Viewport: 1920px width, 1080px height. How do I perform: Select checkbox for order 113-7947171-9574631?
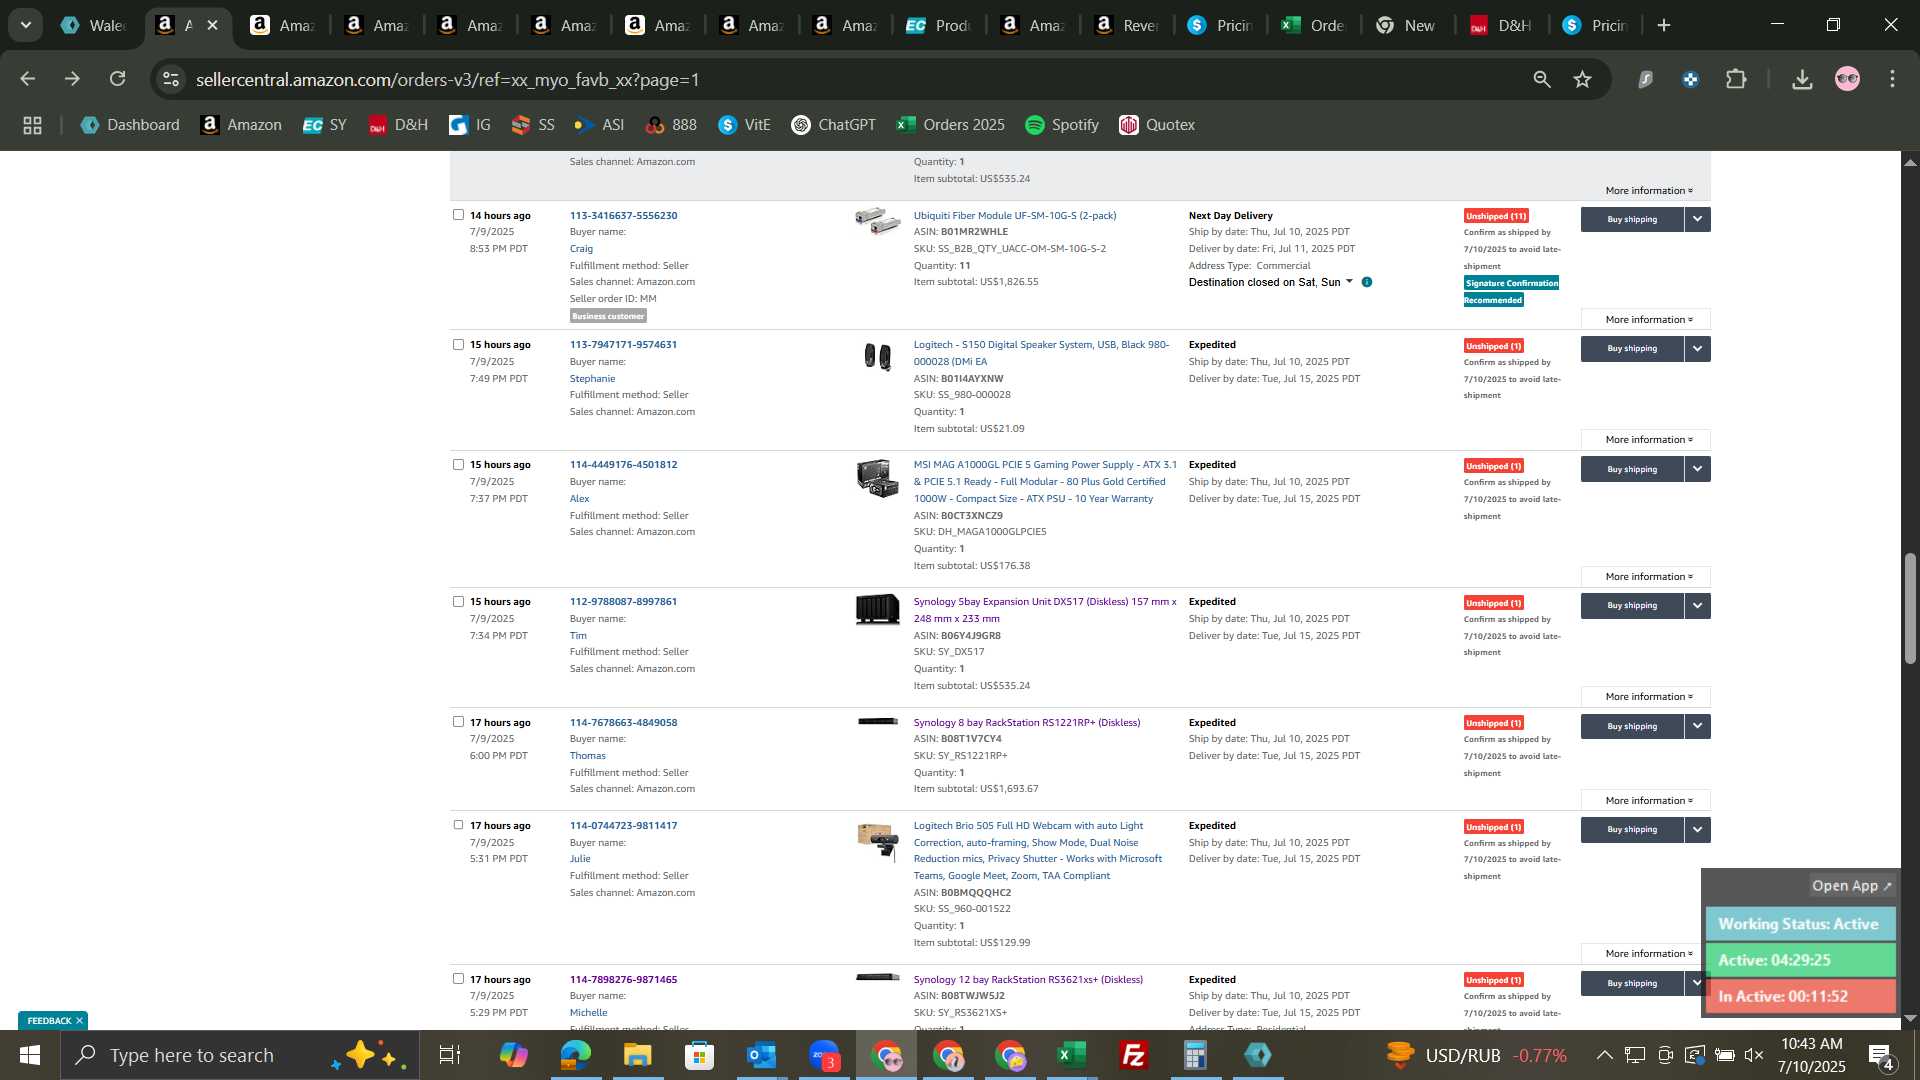click(458, 344)
